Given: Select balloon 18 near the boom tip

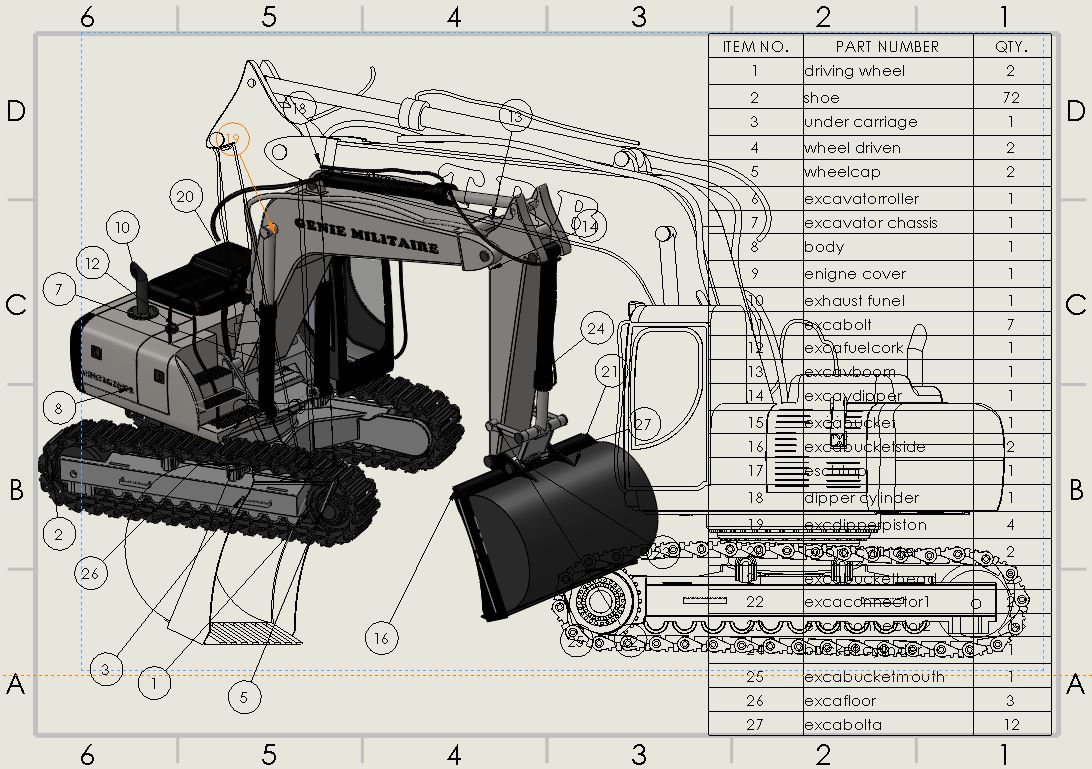Looking at the screenshot, I should coord(300,107).
